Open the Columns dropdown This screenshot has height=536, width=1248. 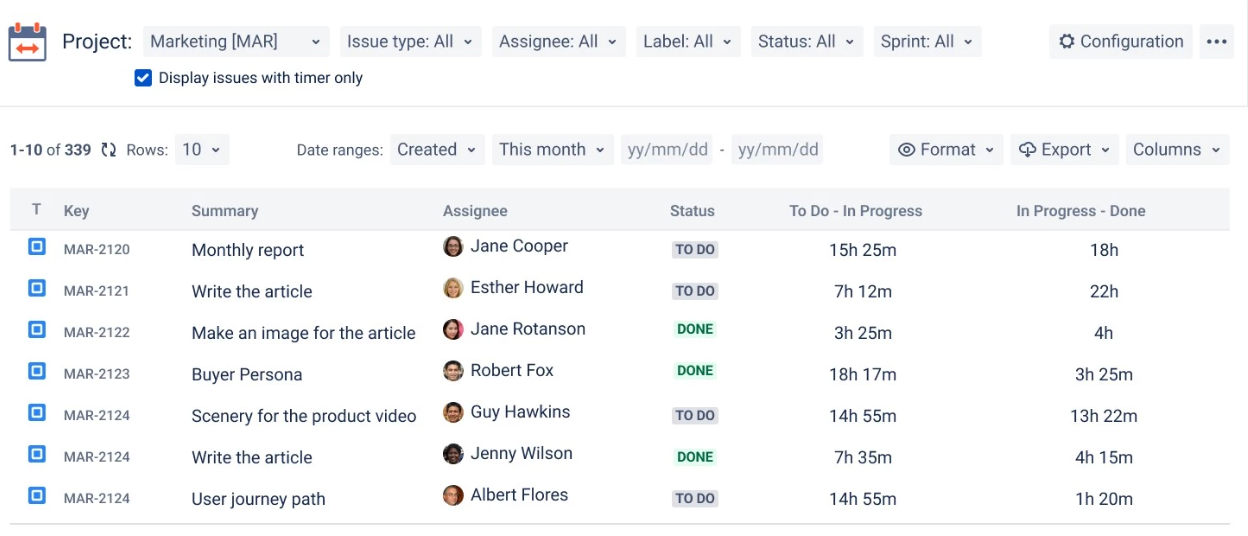(x=1177, y=150)
